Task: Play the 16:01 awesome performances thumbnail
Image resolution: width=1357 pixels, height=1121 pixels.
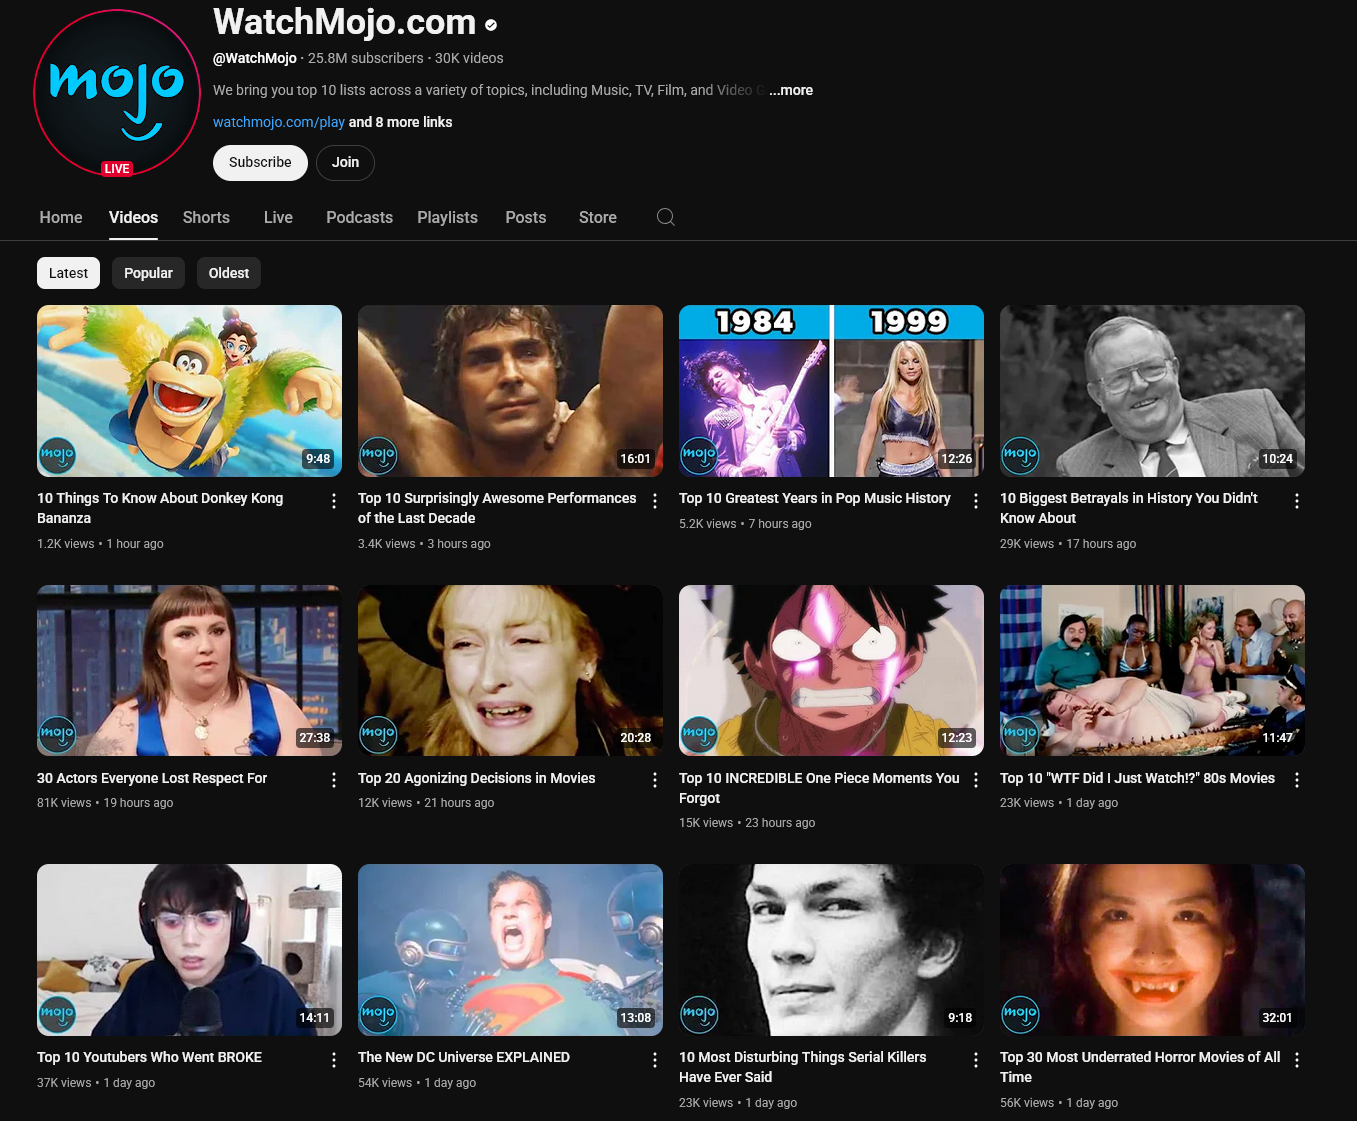Action: (510, 391)
